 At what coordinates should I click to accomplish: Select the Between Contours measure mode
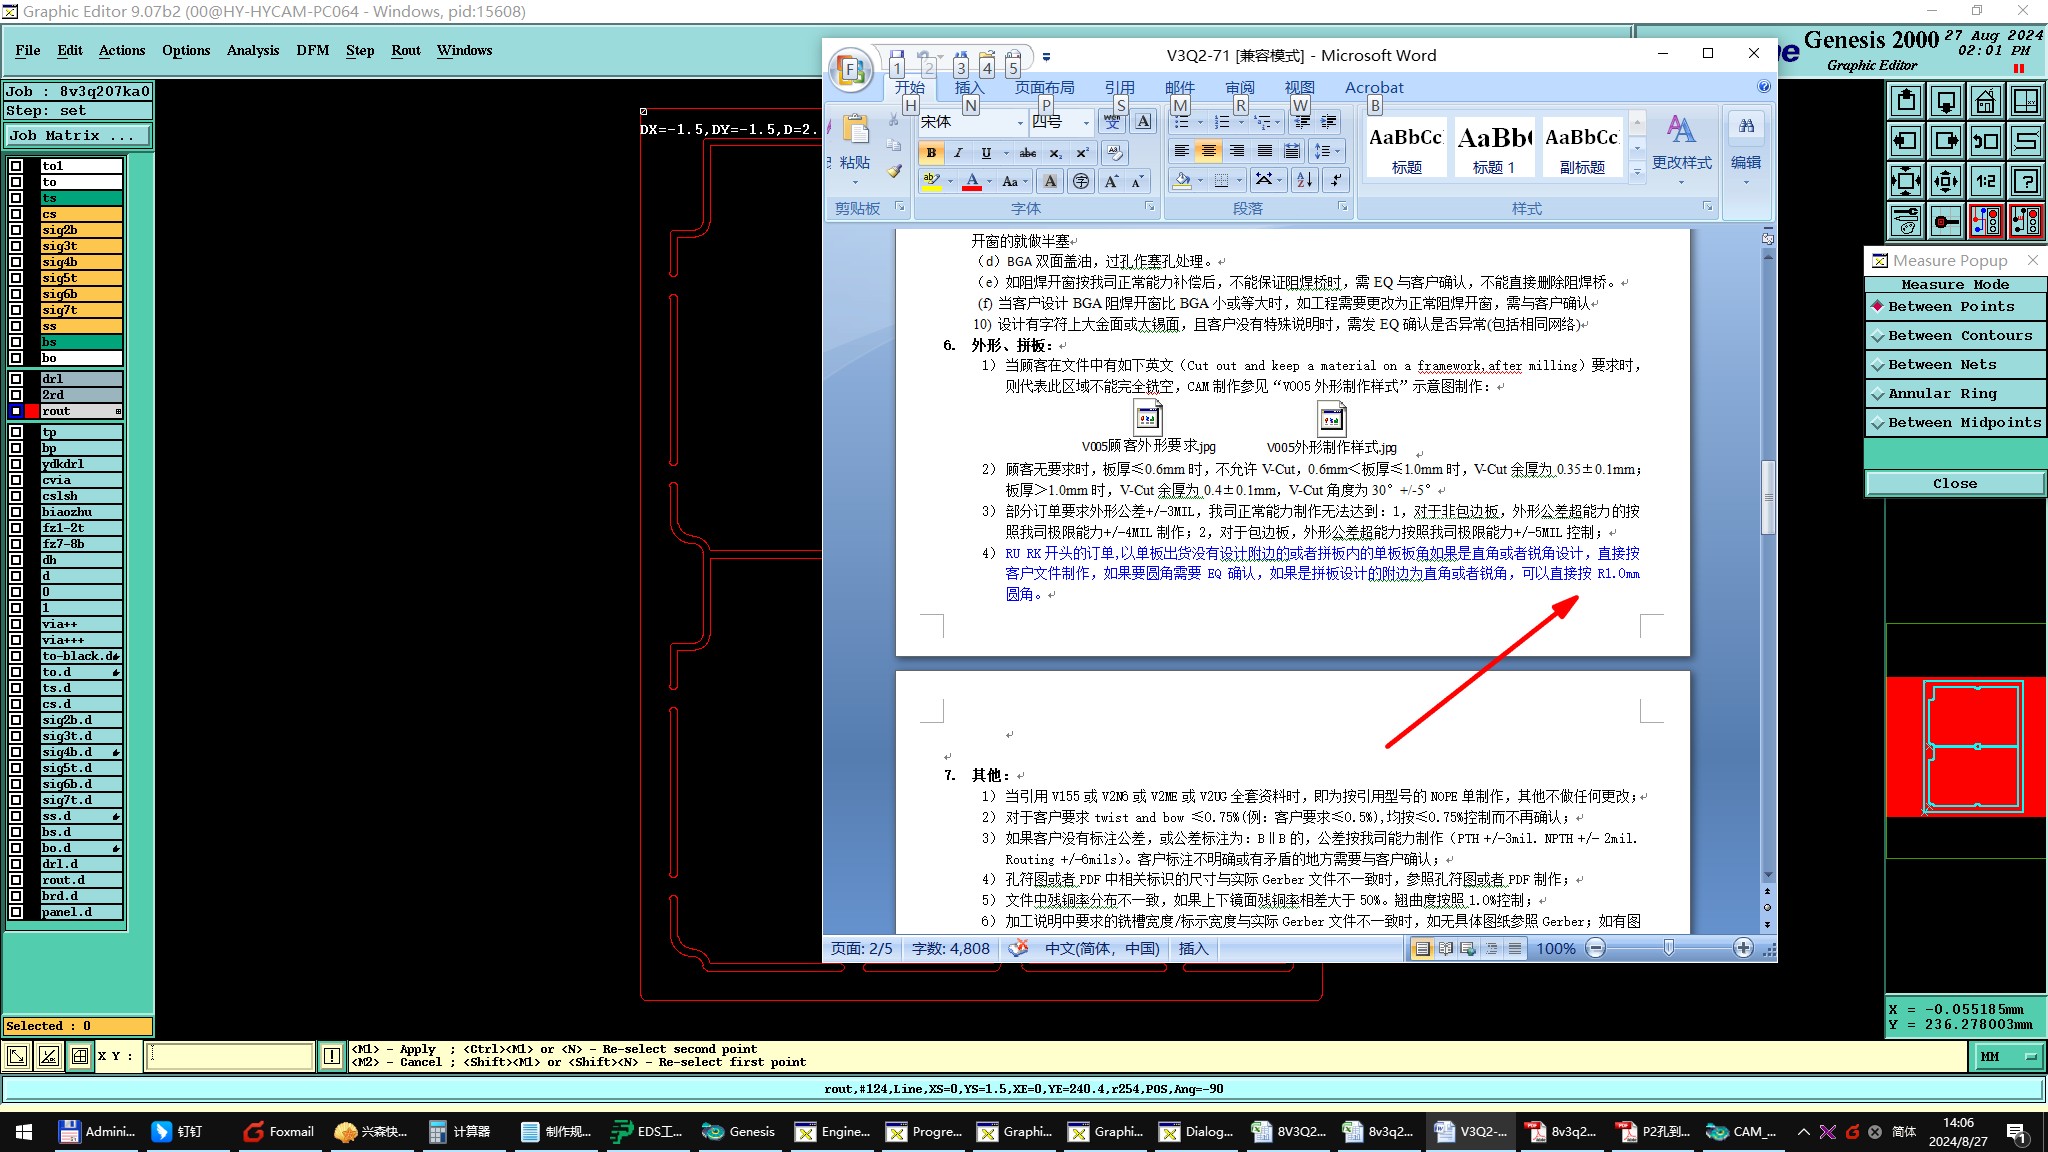[1955, 336]
